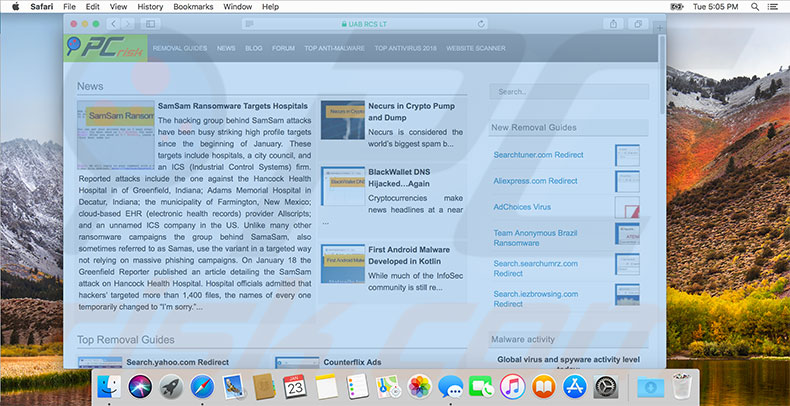Open Finder from the Dock

point(109,387)
